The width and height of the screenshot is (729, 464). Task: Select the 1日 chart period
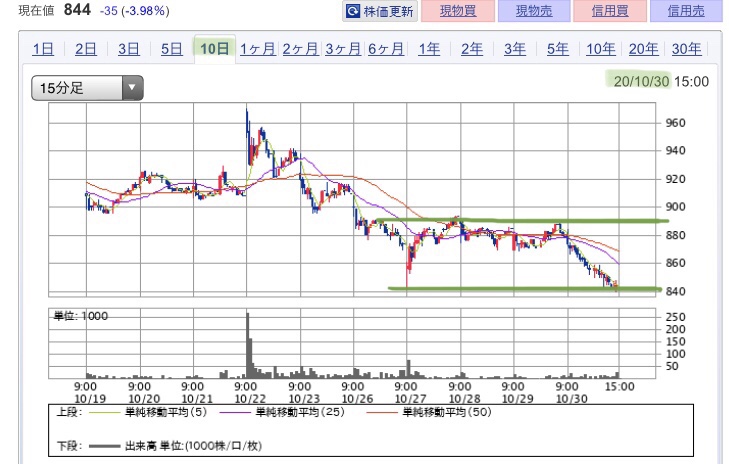[x=43, y=49]
